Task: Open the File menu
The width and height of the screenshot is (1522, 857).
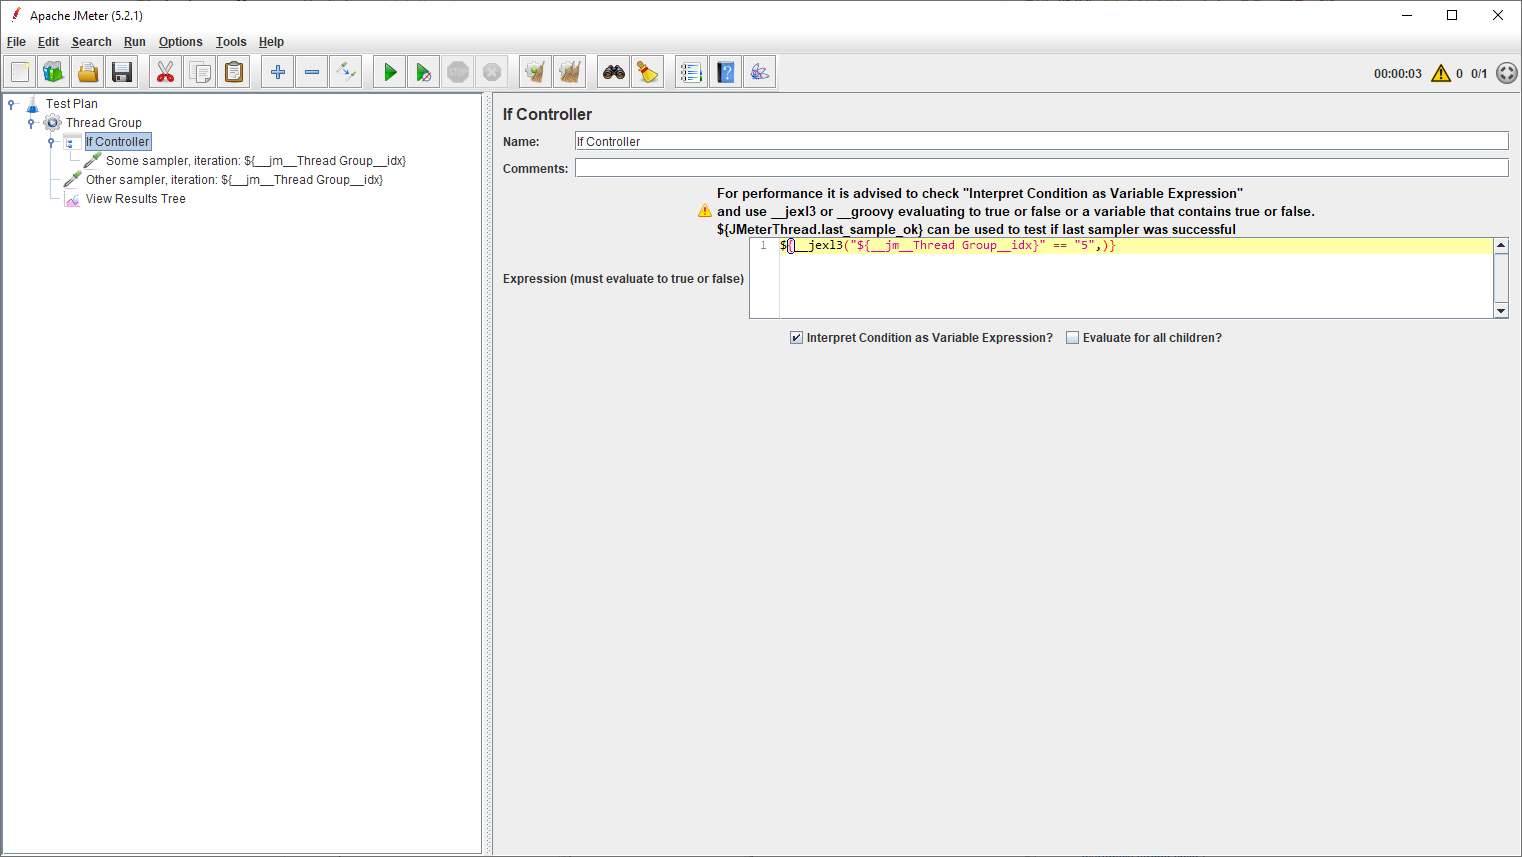Action: pos(16,42)
